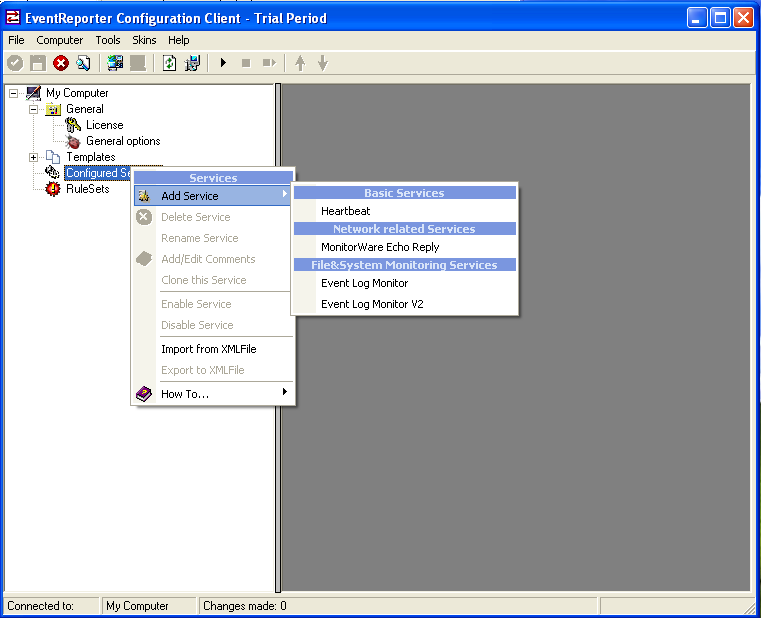Click the move down arrow icon
761x618 pixels.
pyautogui.click(x=323, y=63)
